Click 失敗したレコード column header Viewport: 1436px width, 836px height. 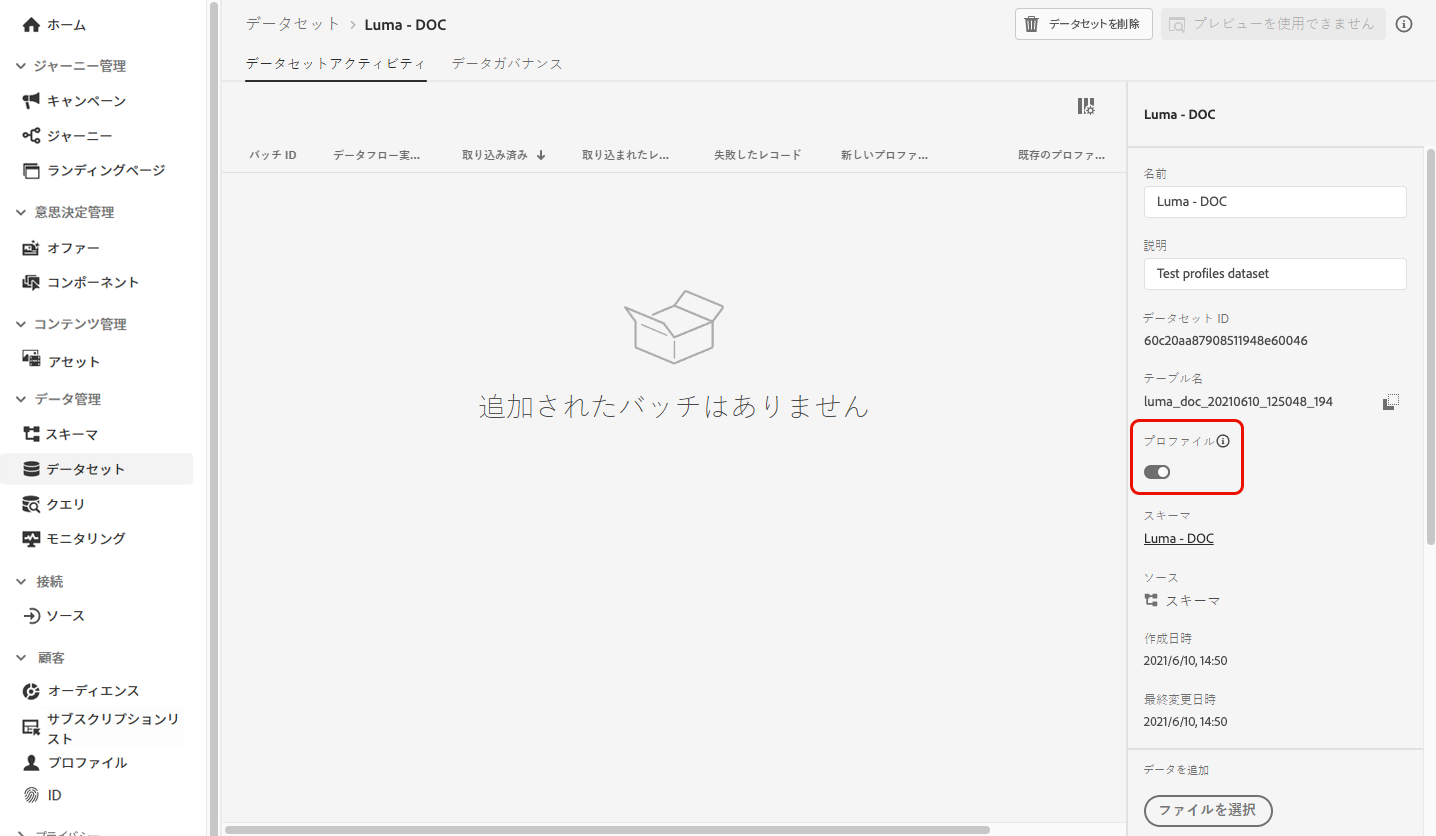[x=757, y=155]
